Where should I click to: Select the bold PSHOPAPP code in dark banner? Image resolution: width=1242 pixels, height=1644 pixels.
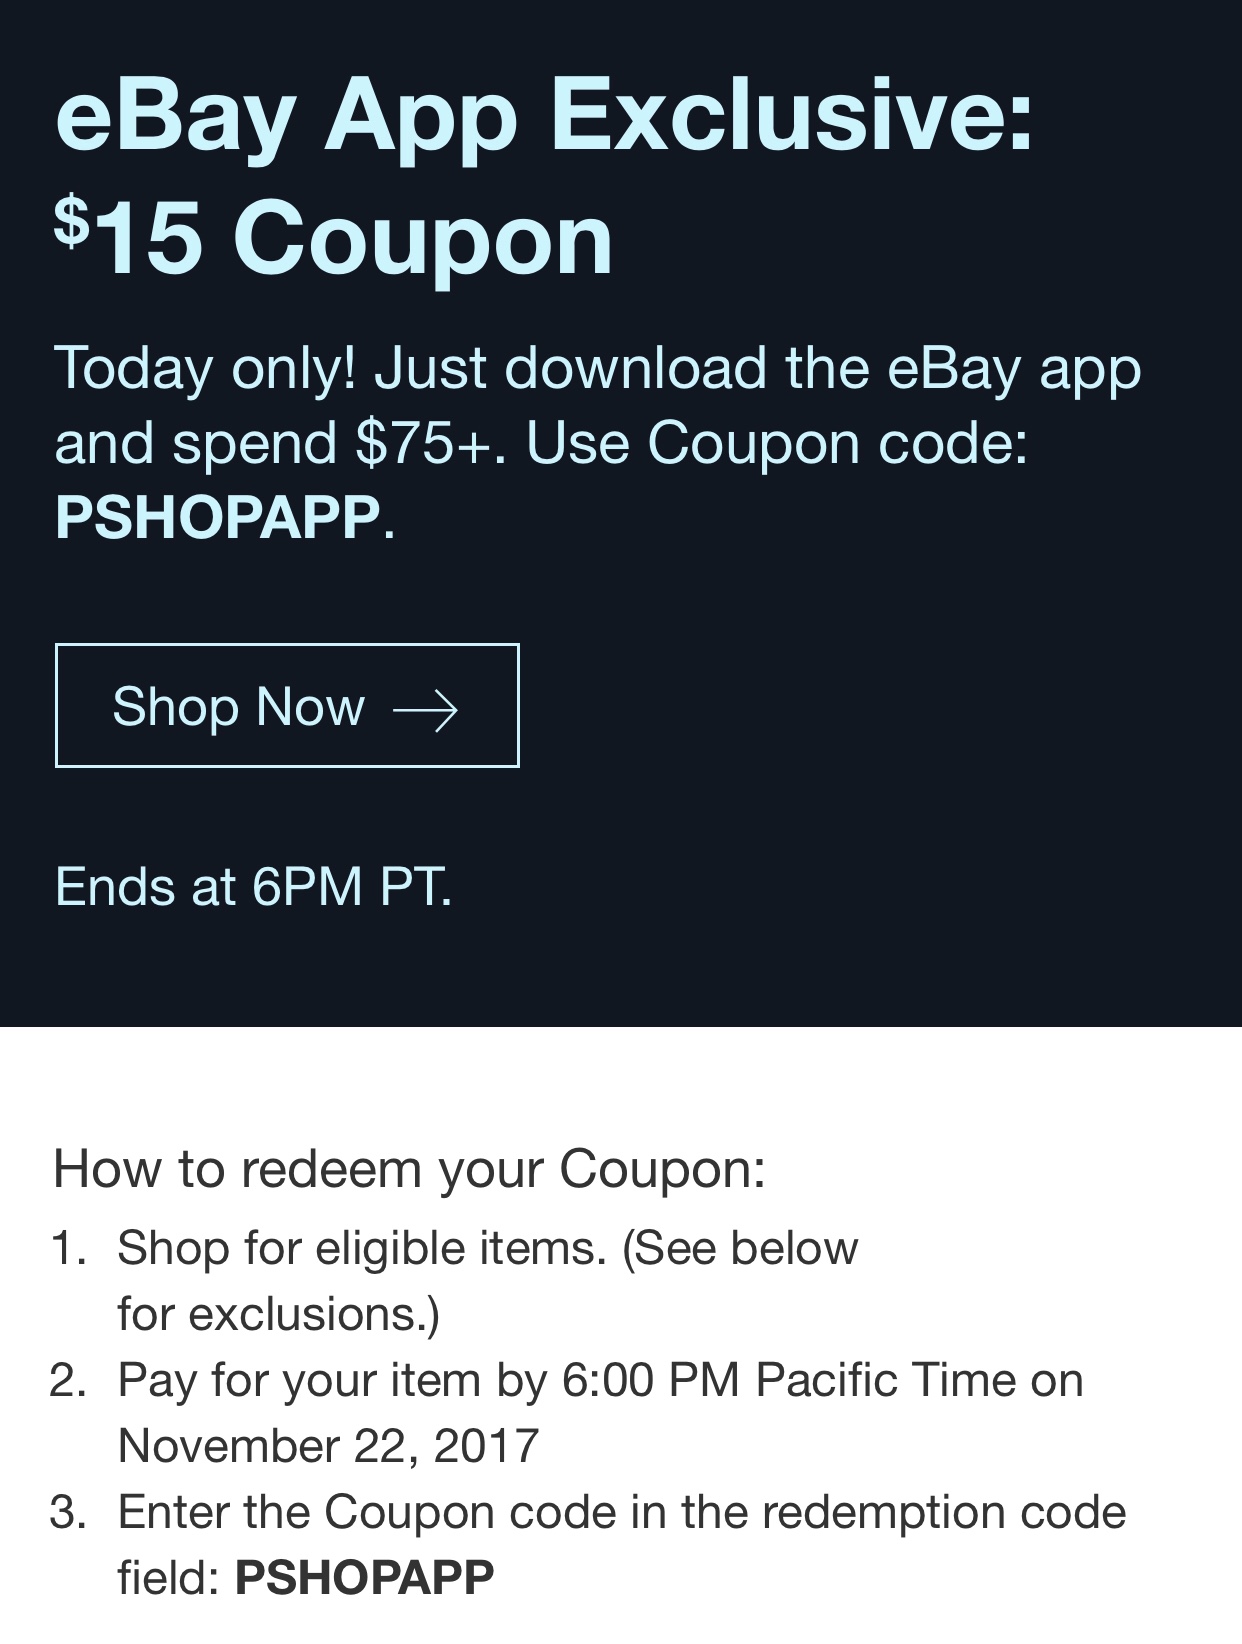218,517
